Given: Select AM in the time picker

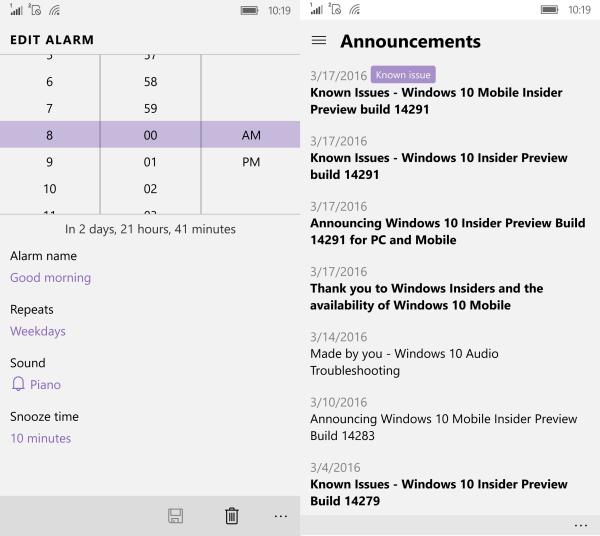Looking at the screenshot, I should (251, 135).
